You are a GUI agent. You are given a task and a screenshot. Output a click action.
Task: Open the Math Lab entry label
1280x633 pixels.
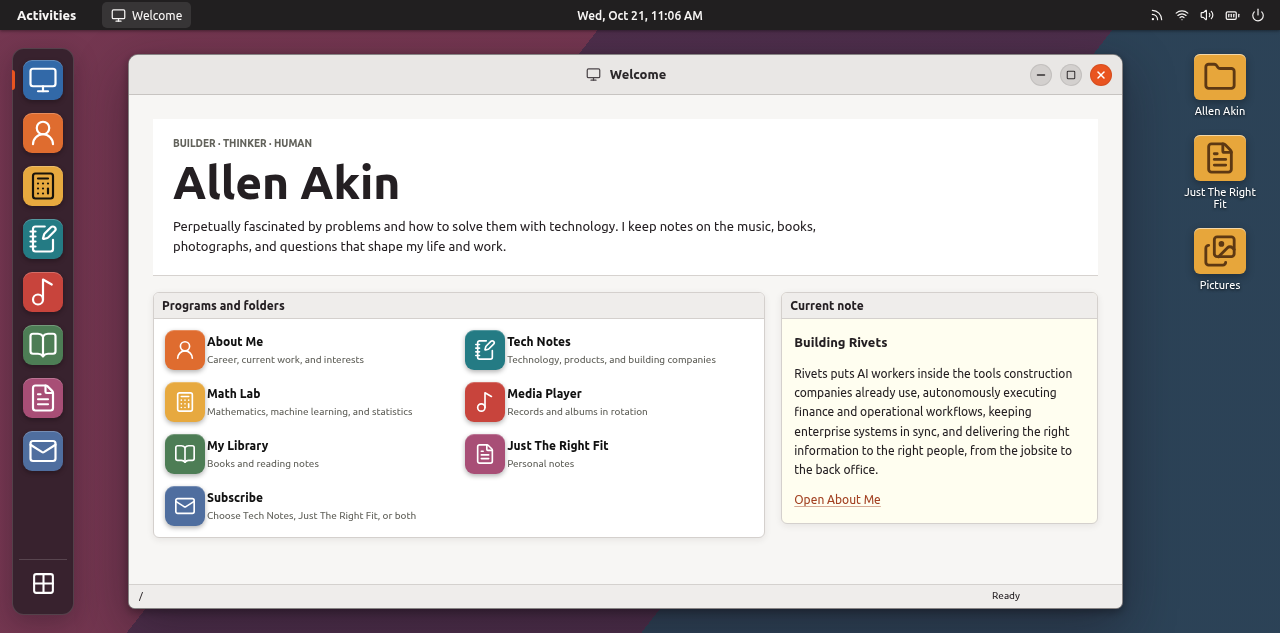pyautogui.click(x=233, y=394)
